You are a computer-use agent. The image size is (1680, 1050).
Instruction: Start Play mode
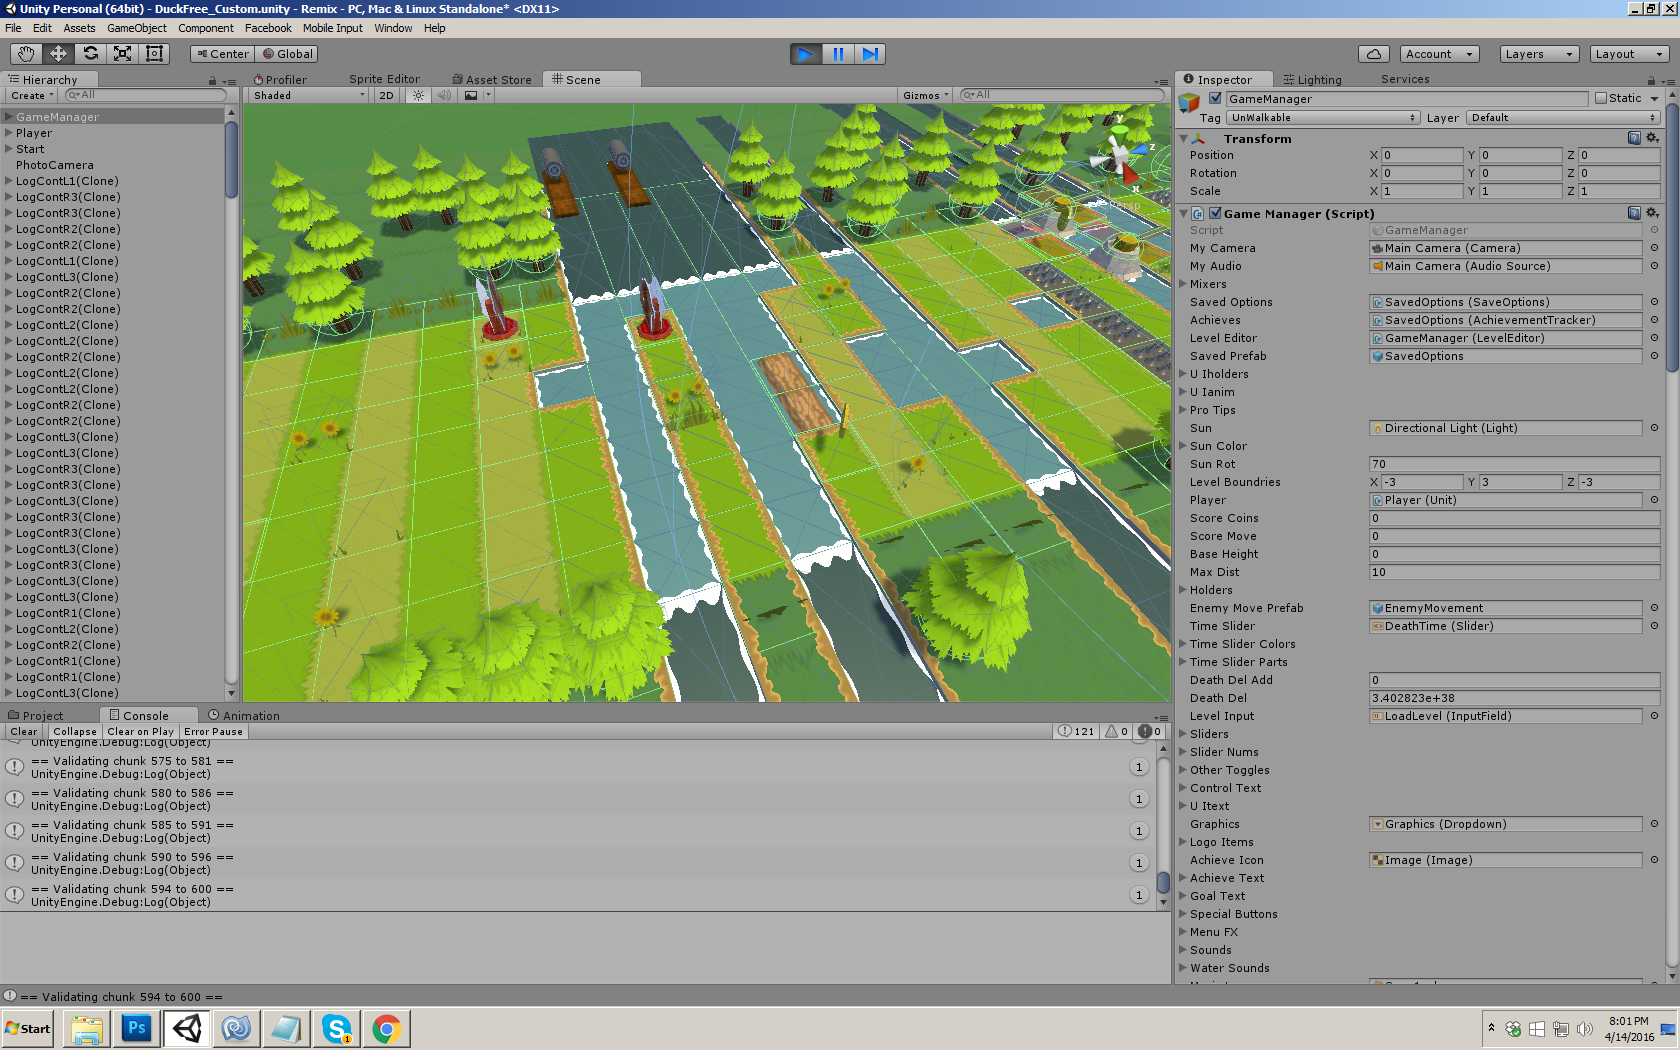point(805,54)
